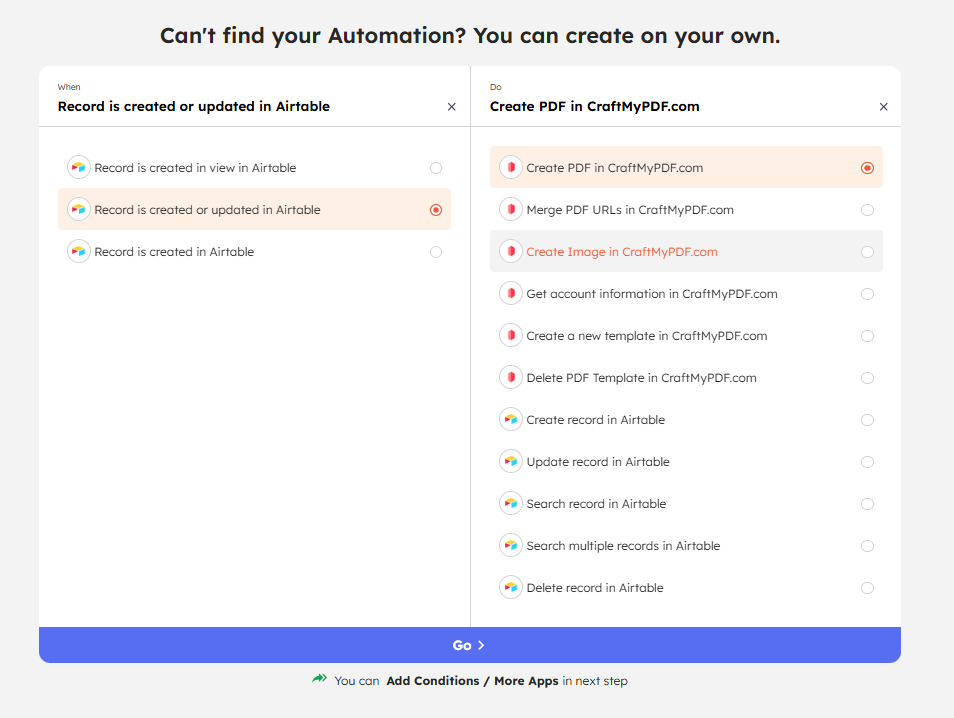Screen dimensions: 954x718
Task: Click Add Conditions / More Apps text
Action: click(x=472, y=681)
